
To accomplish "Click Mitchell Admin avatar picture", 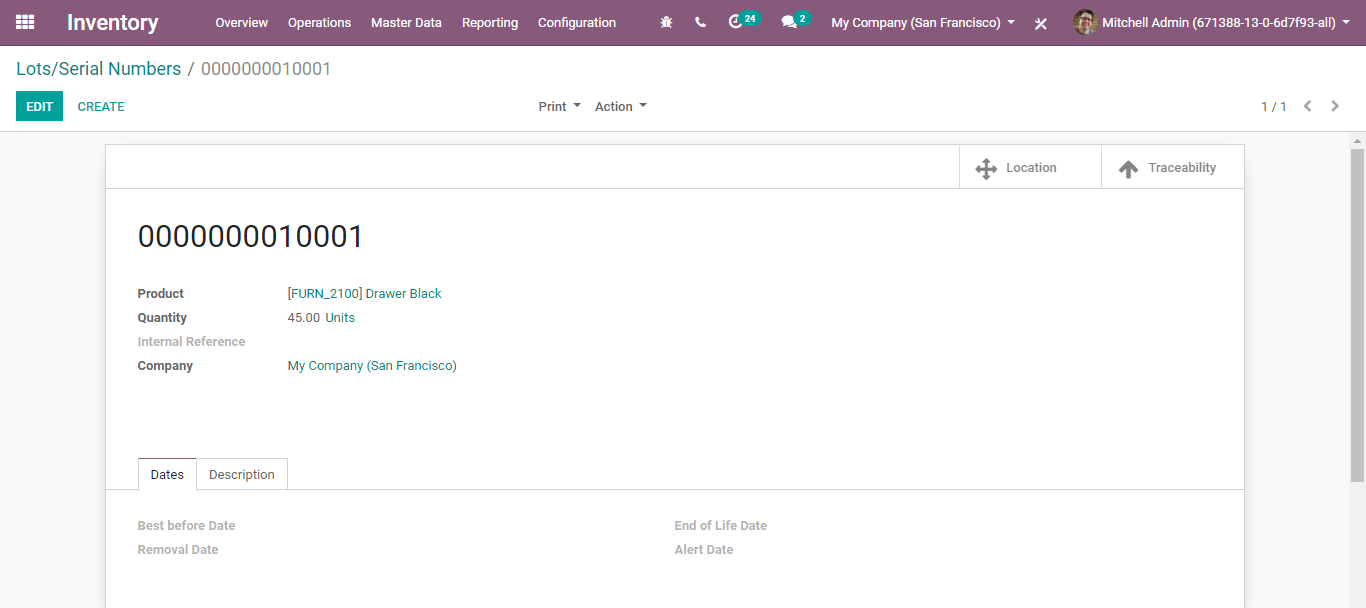I will pyautogui.click(x=1085, y=22).
